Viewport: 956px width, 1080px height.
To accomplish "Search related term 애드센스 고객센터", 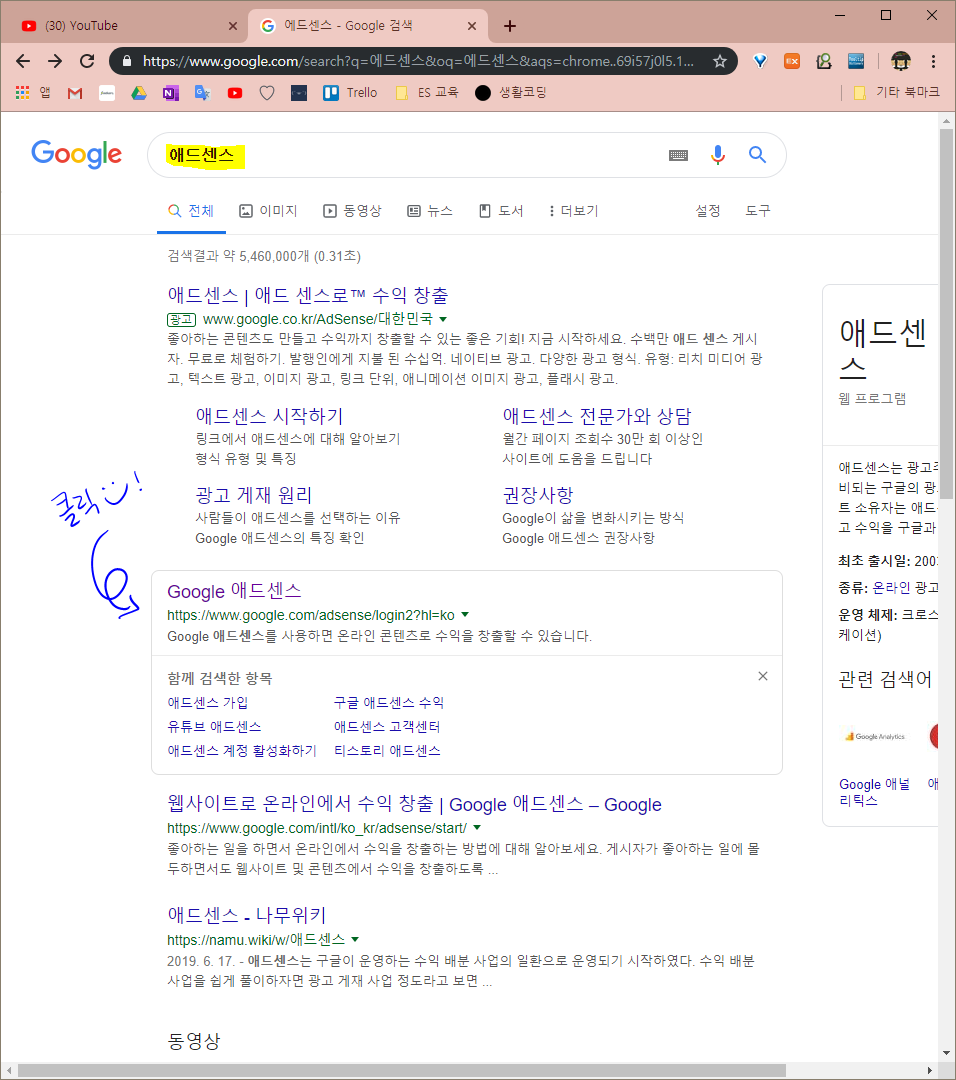I will pos(387,727).
